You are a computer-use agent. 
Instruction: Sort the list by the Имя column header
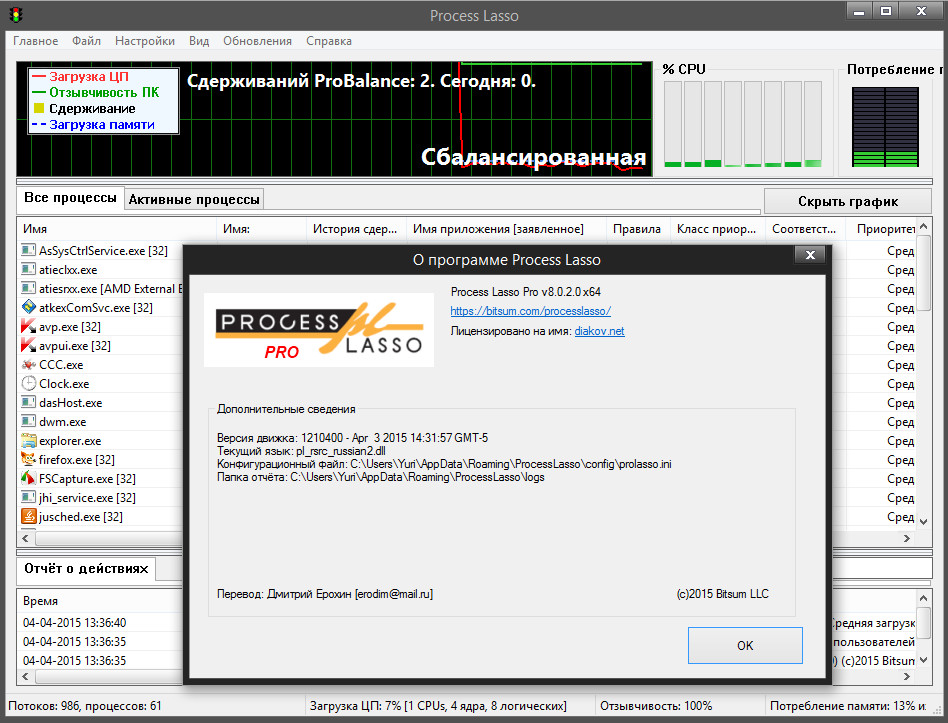point(116,229)
